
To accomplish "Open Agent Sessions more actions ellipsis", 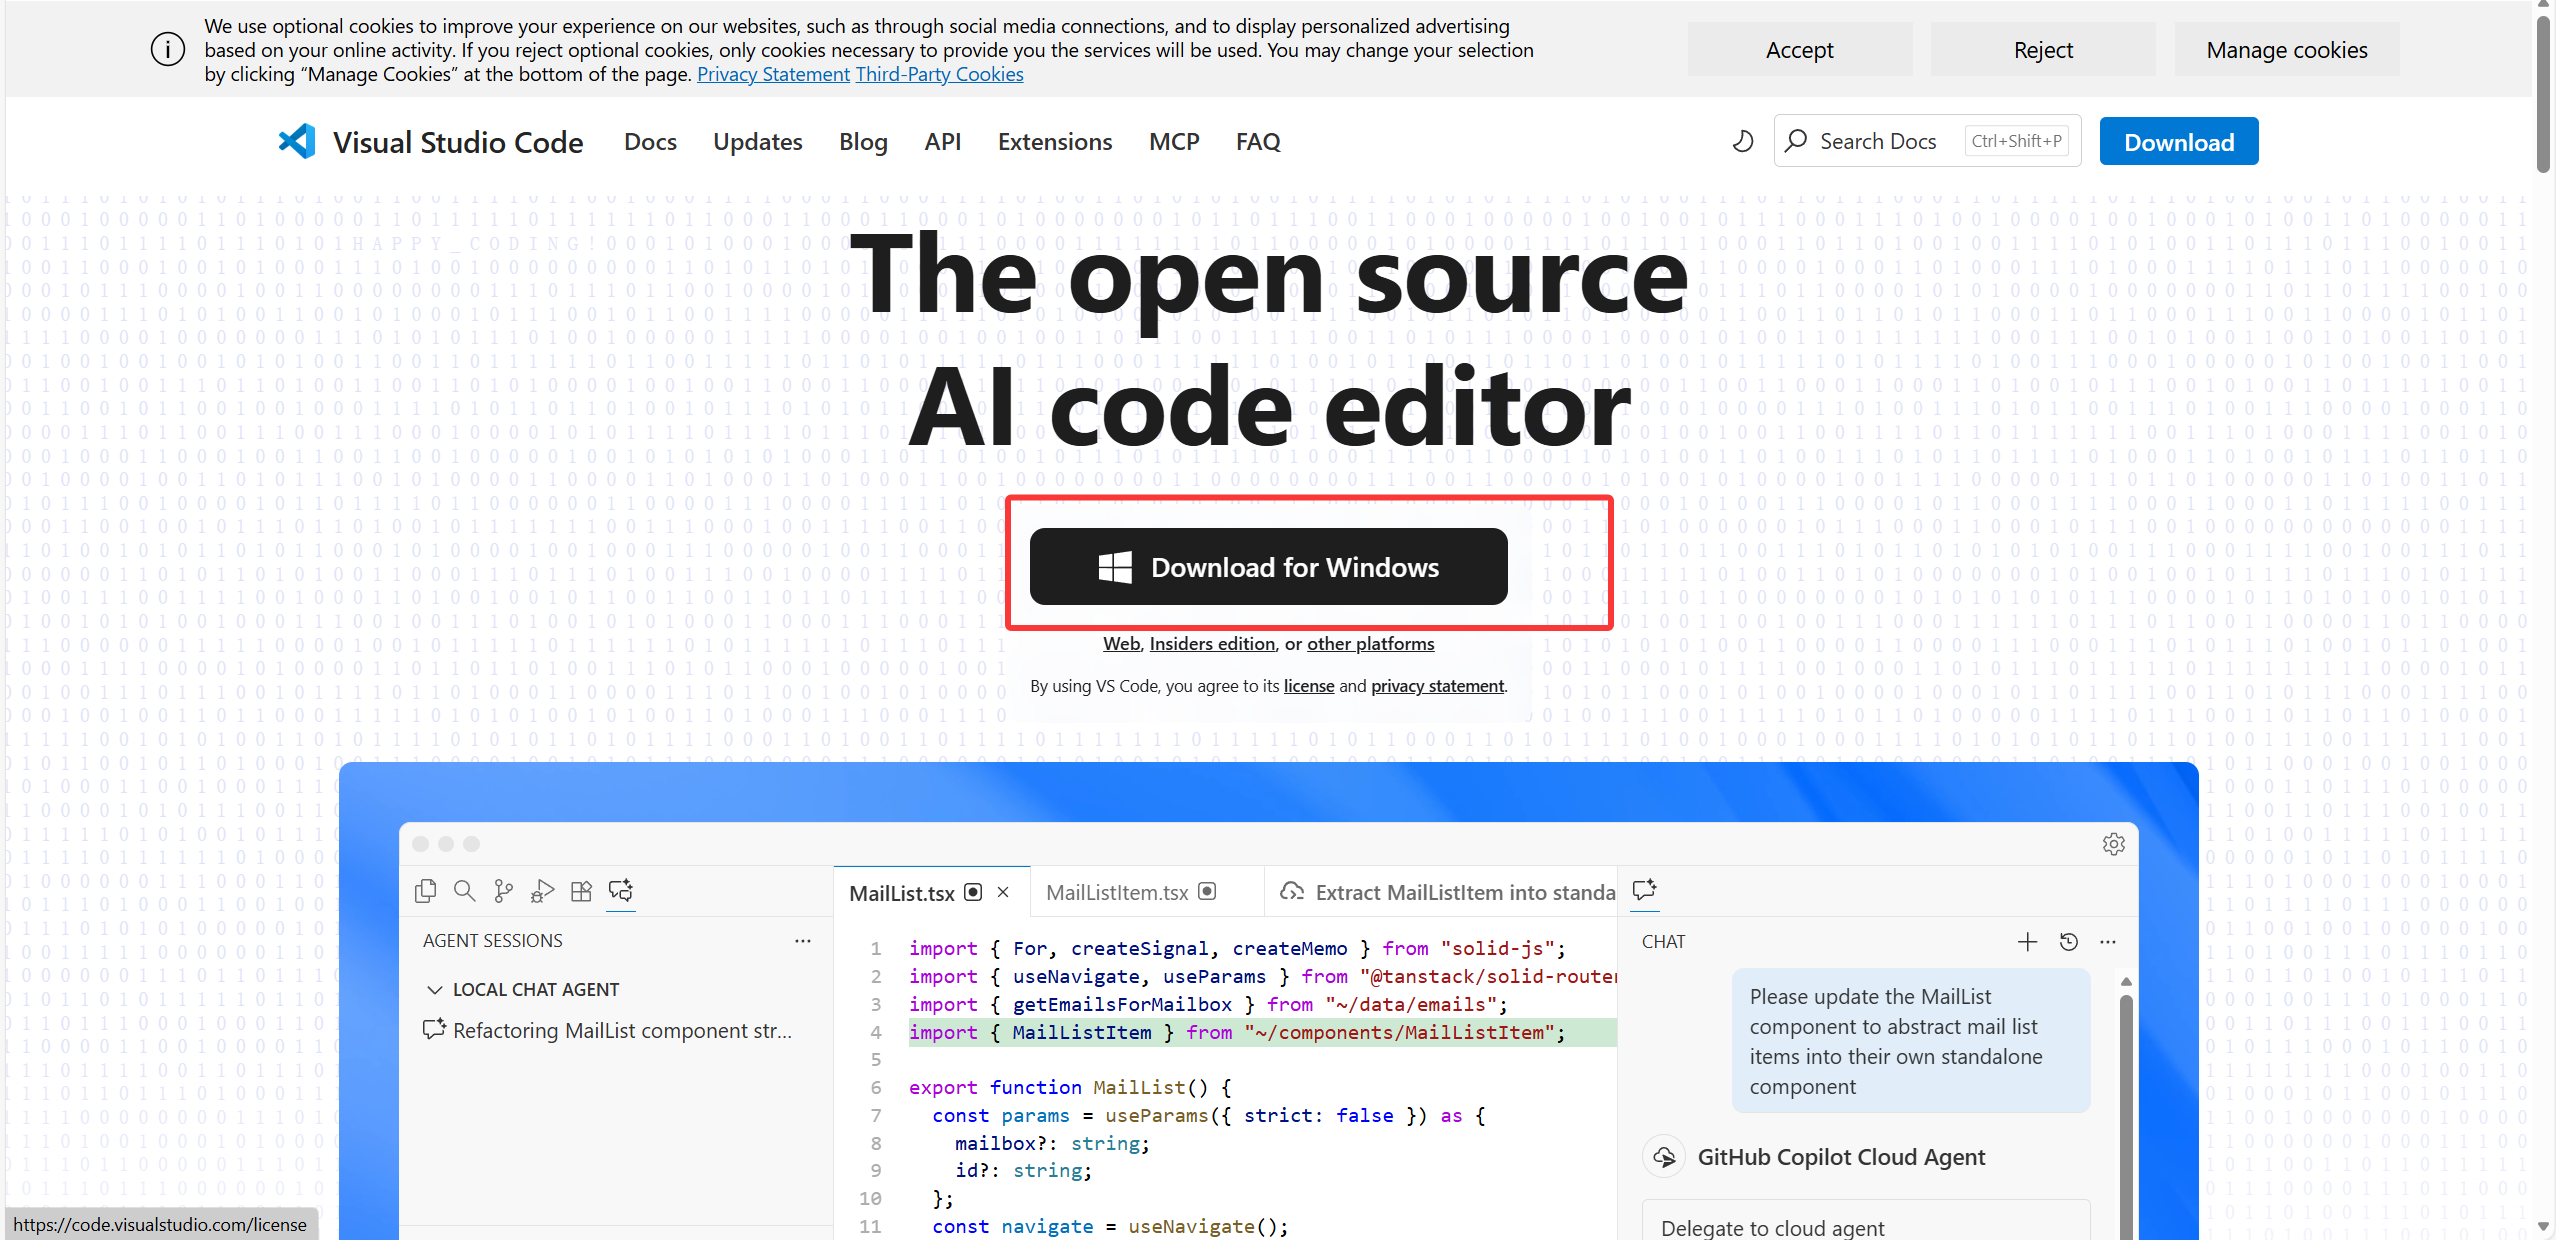I will (x=802, y=940).
